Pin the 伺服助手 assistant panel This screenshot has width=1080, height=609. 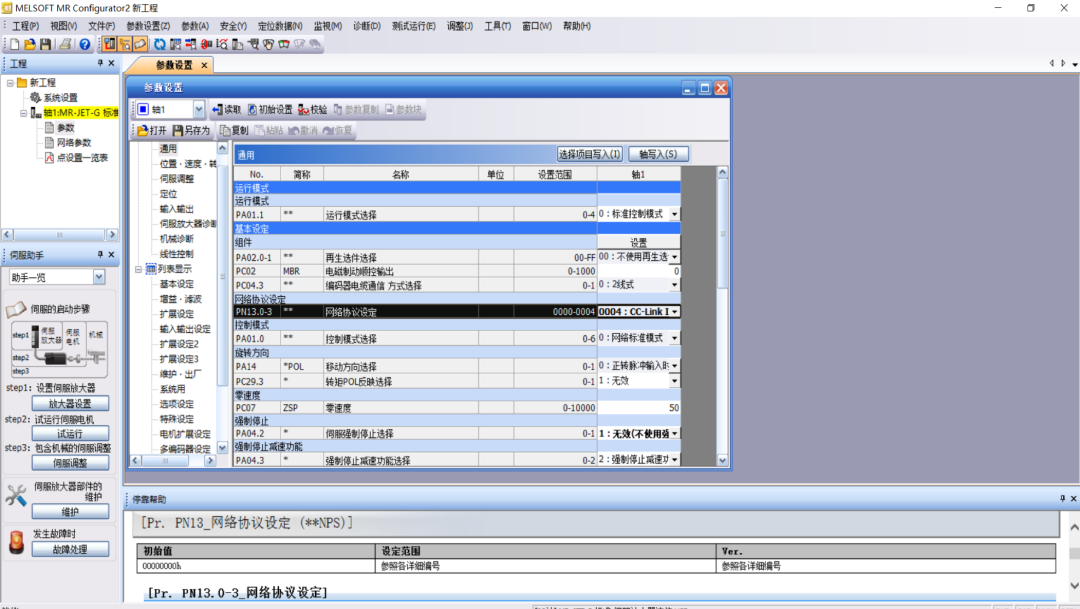[x=100, y=255]
